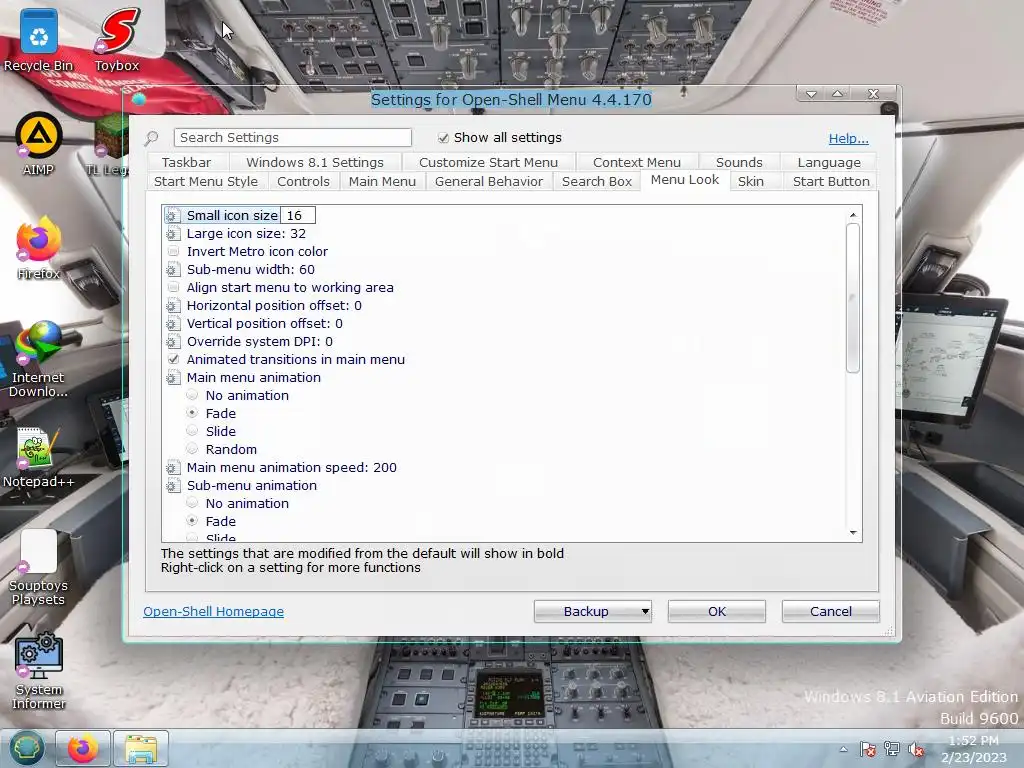
Task: Disable Animated transitions in main menu
Action: (173, 359)
